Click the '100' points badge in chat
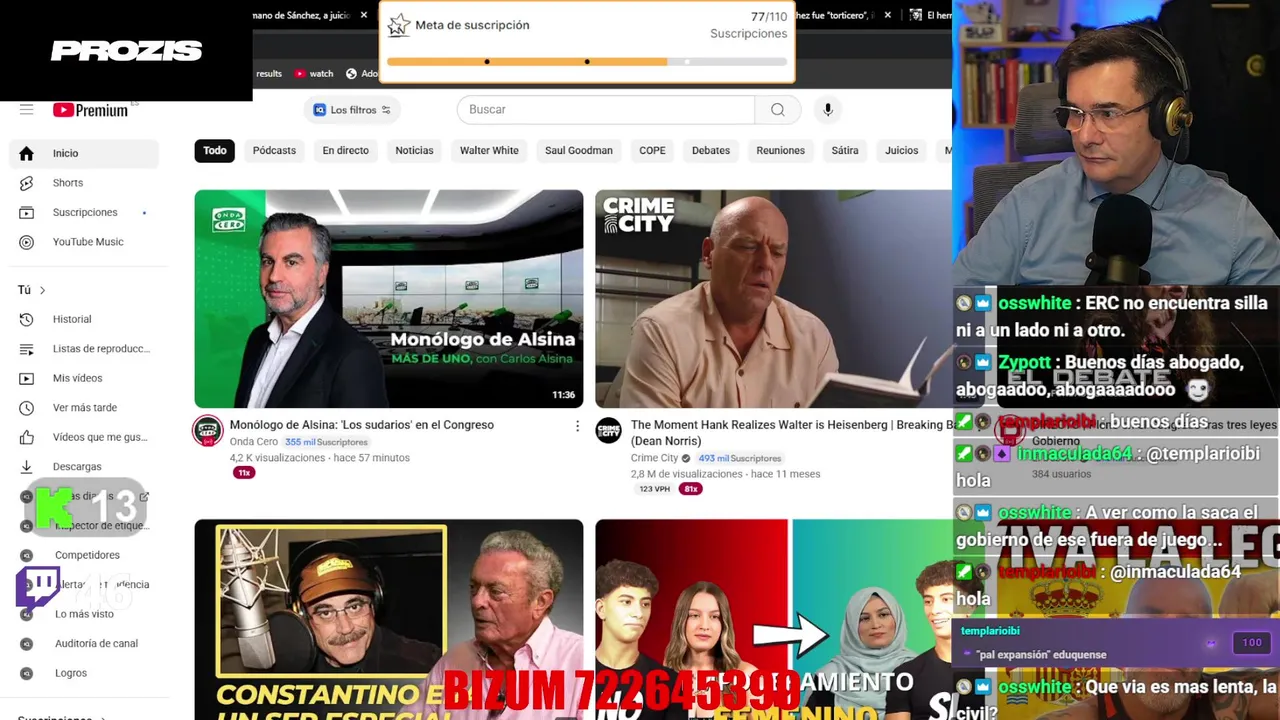The image size is (1280, 720). pos(1251,643)
